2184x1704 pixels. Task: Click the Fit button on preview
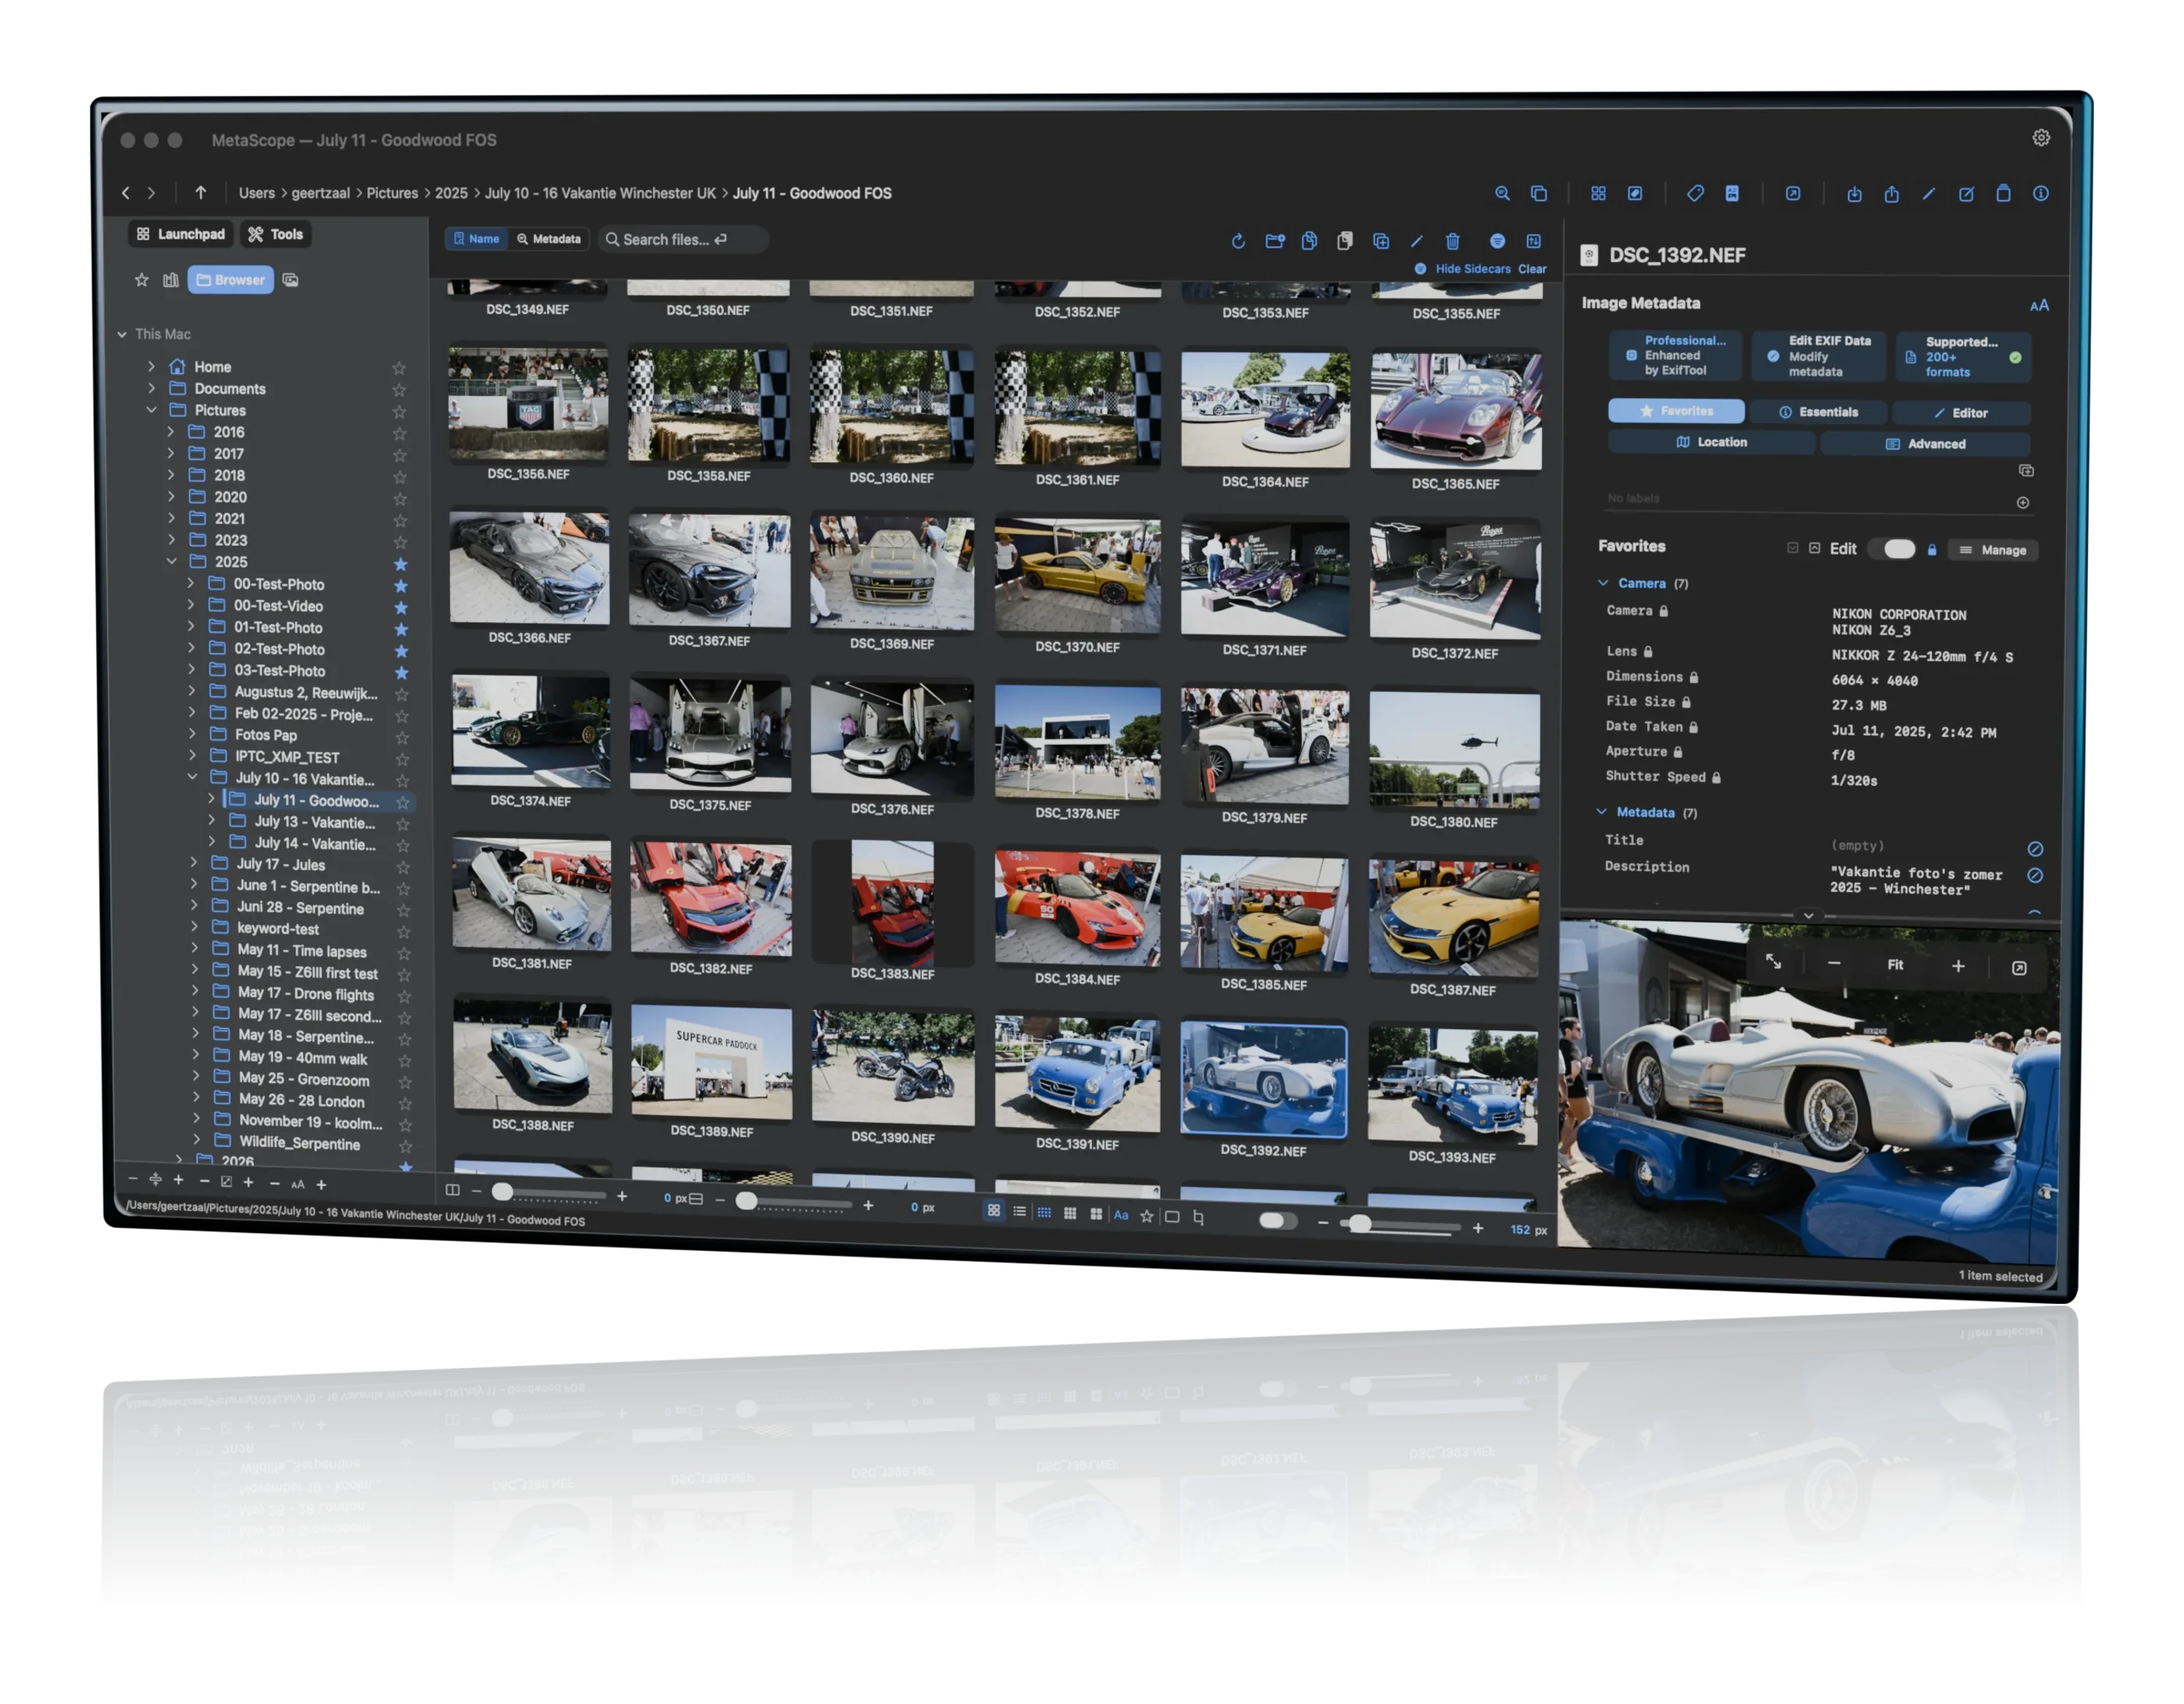tap(1895, 965)
